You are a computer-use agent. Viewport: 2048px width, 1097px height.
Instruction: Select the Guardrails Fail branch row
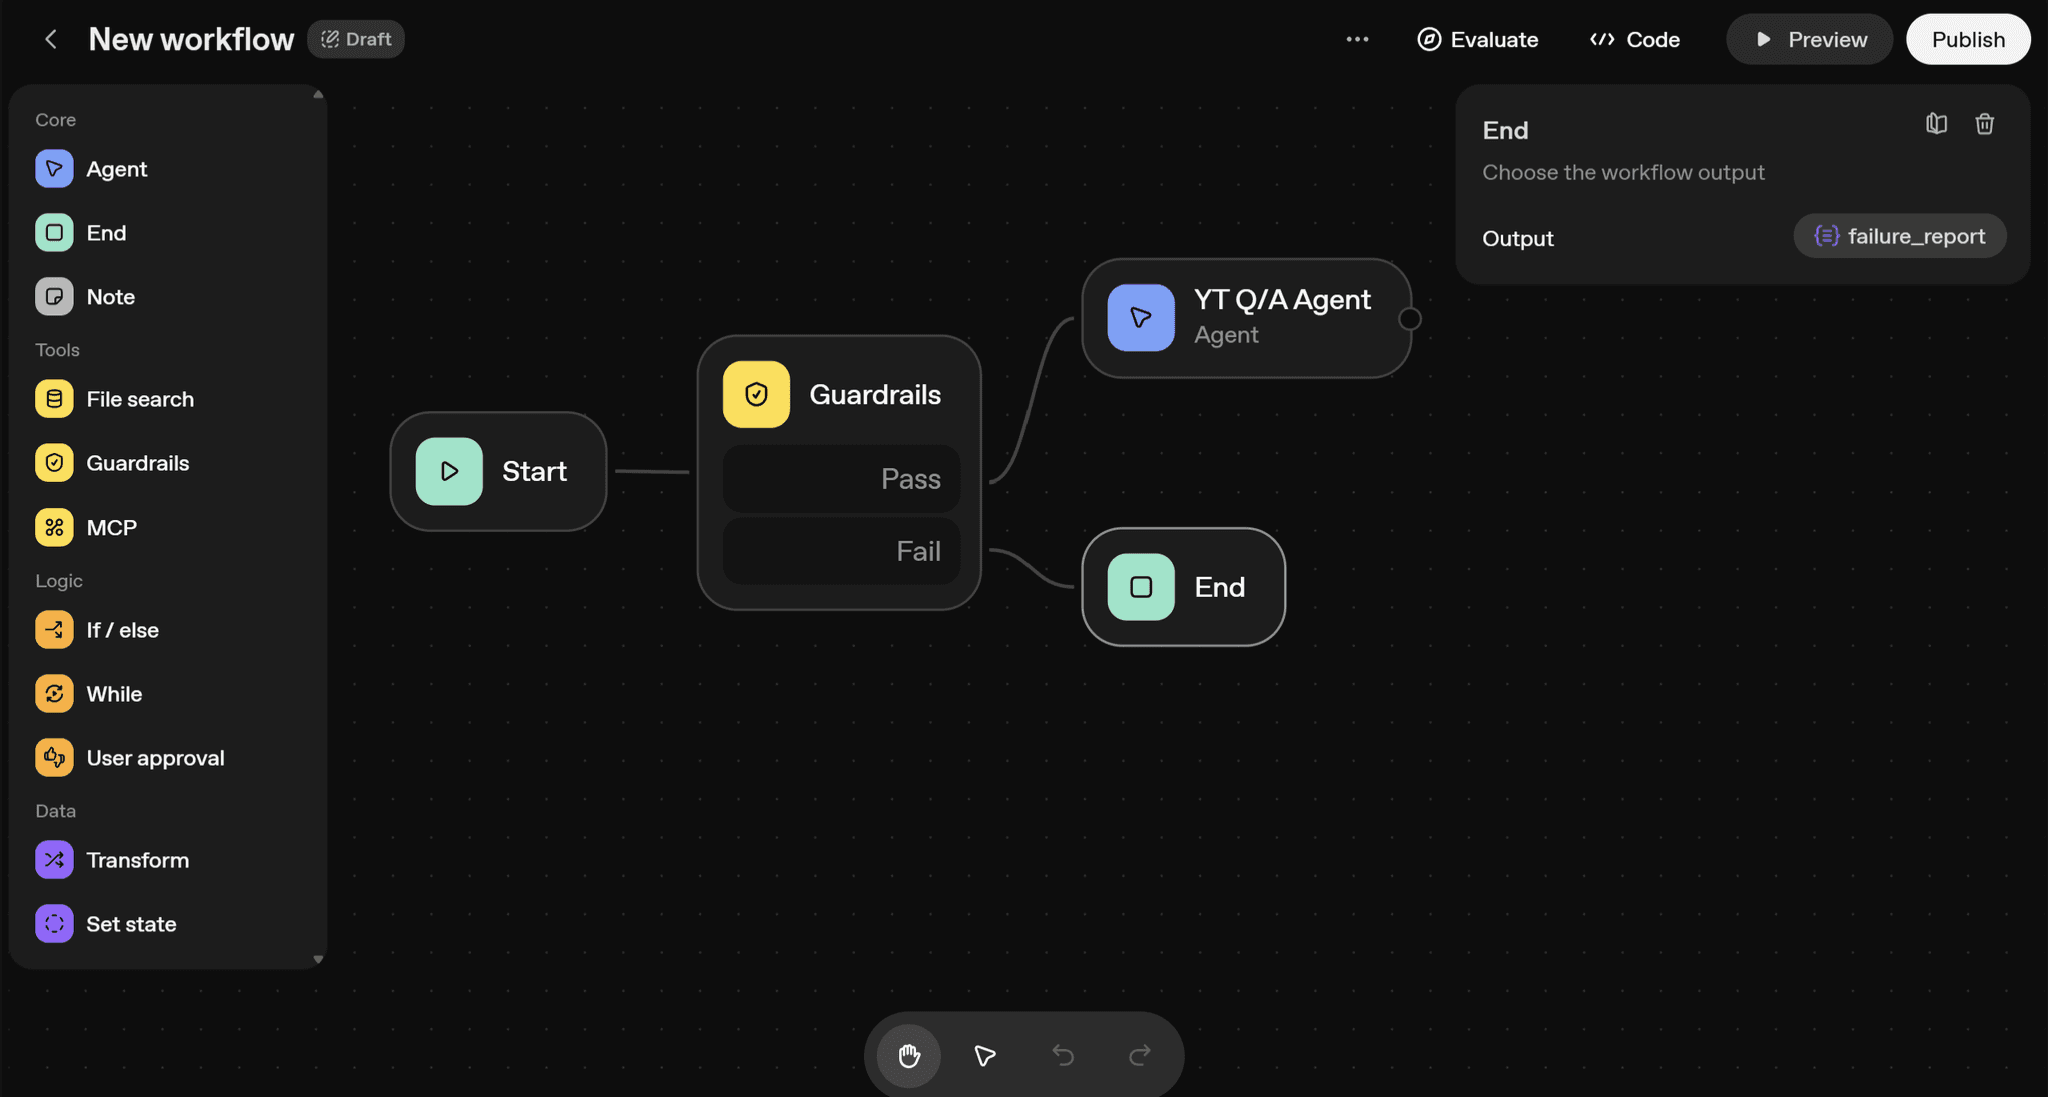(840, 551)
